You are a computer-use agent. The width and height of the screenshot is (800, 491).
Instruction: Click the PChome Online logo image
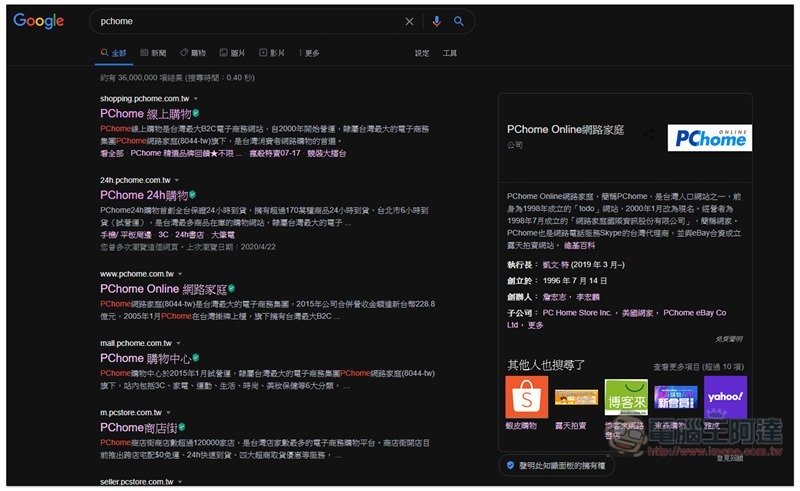coord(709,138)
